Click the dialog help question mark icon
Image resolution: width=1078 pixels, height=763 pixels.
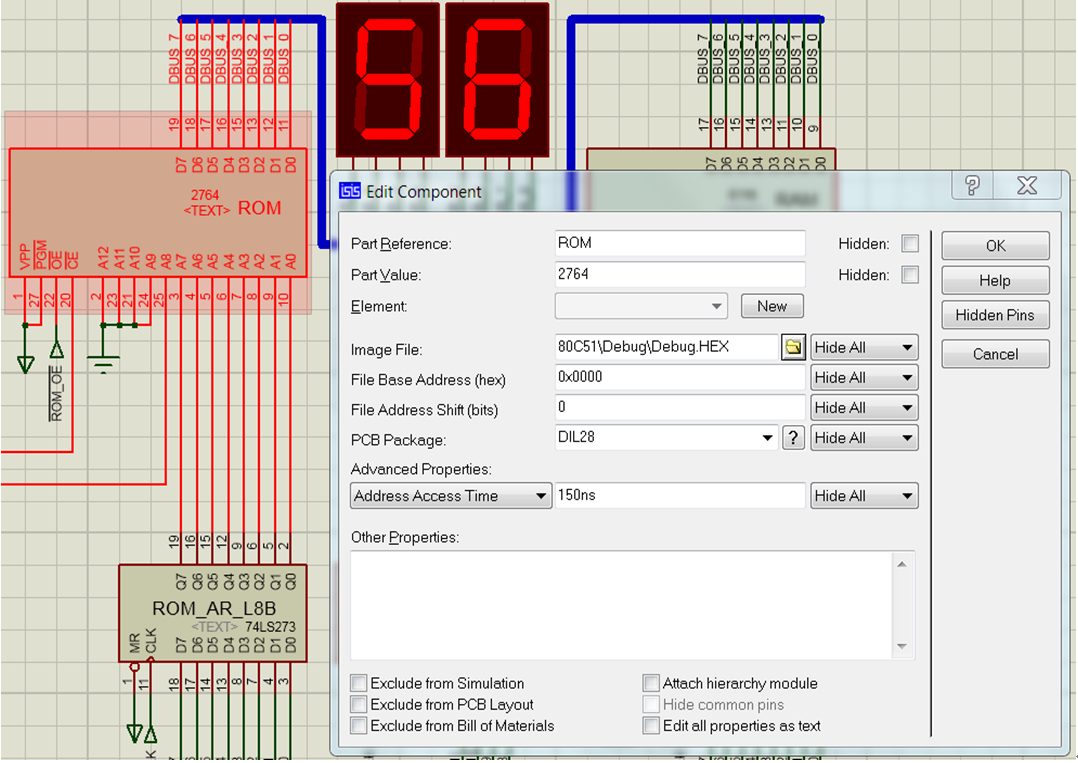click(x=971, y=185)
